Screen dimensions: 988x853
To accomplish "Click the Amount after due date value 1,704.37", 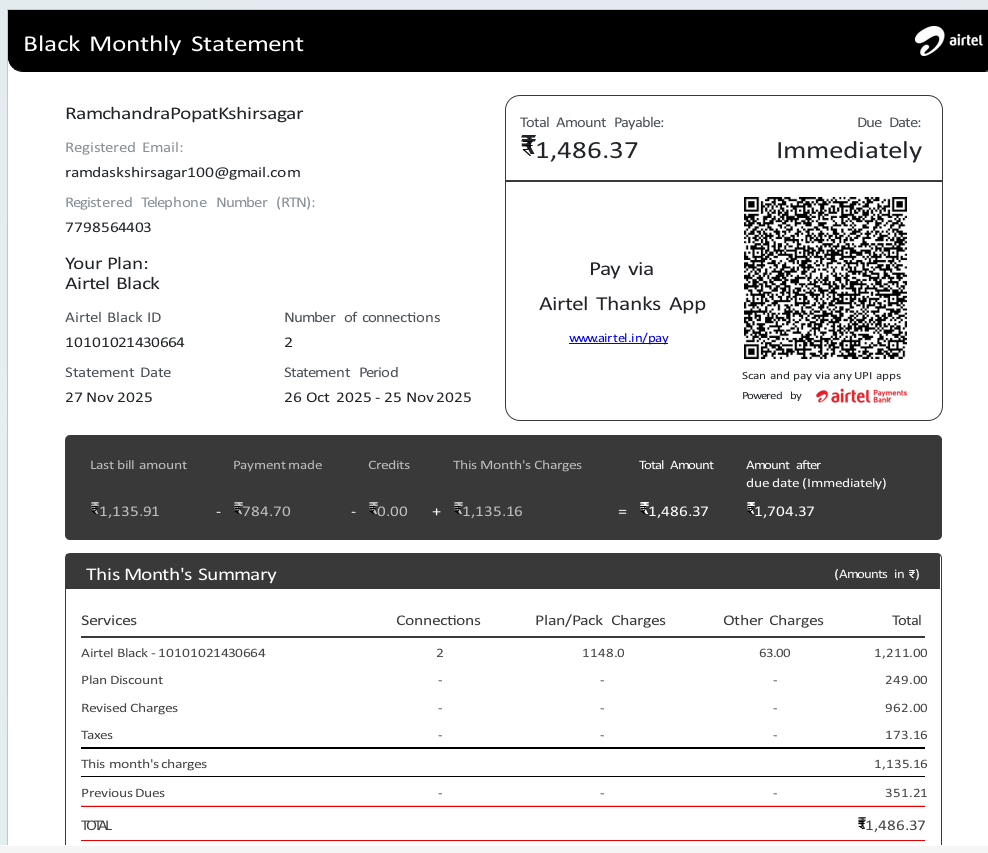I will (x=780, y=511).
